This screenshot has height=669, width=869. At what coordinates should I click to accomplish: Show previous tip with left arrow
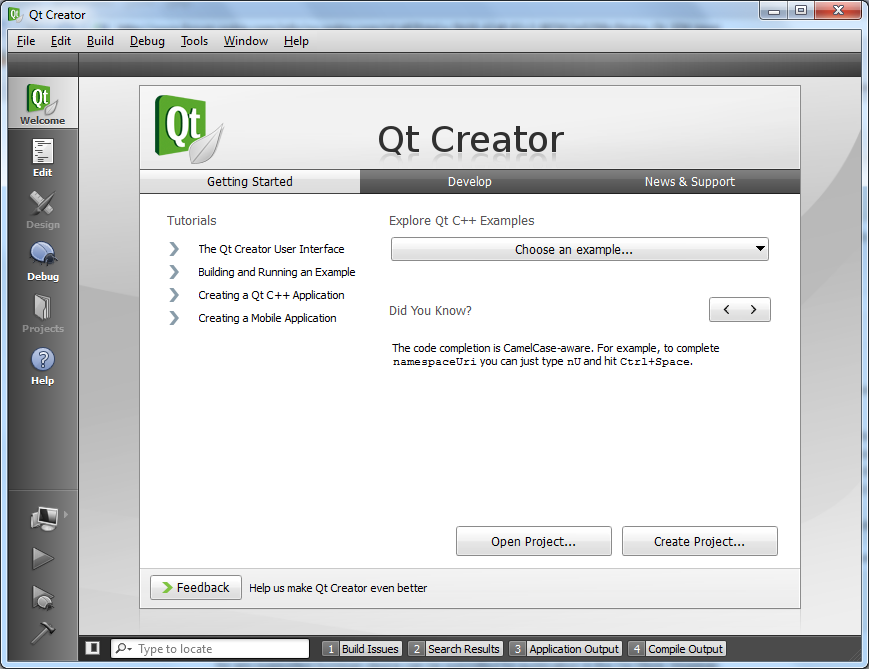click(x=726, y=309)
